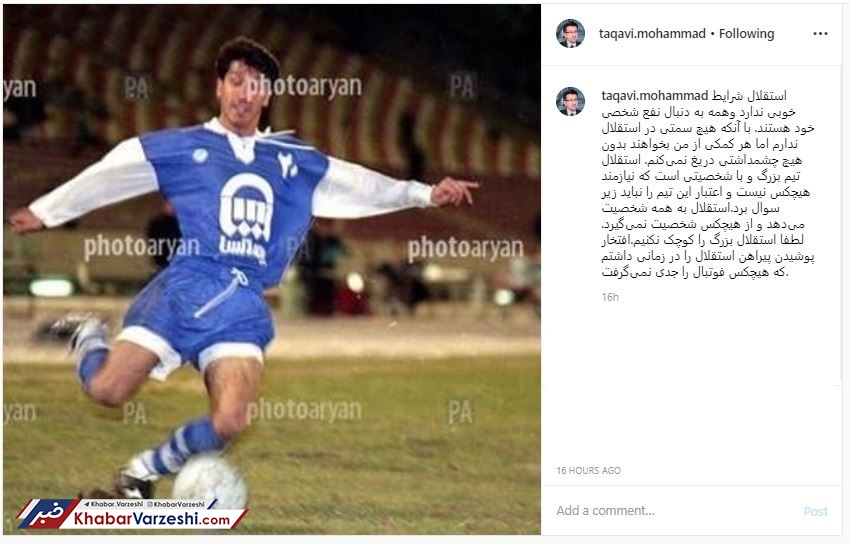The width and height of the screenshot is (849, 544).
Task: Click the football player photo
Action: pos(272,269)
